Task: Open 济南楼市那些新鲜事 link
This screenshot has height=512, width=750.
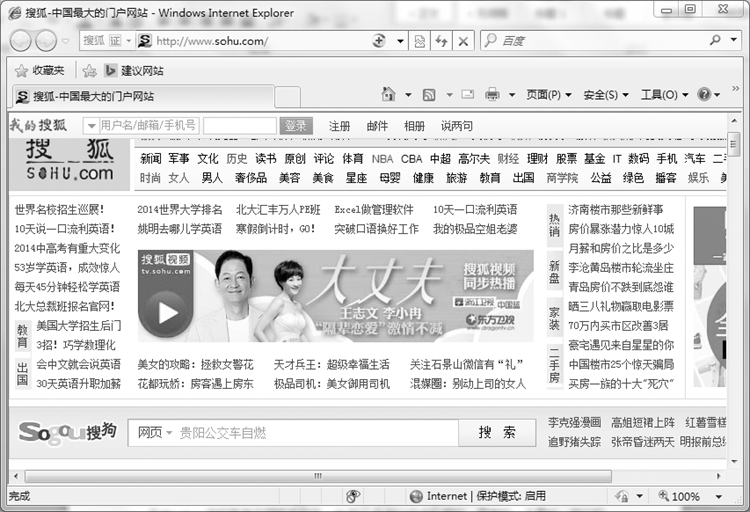Action: 616,210
